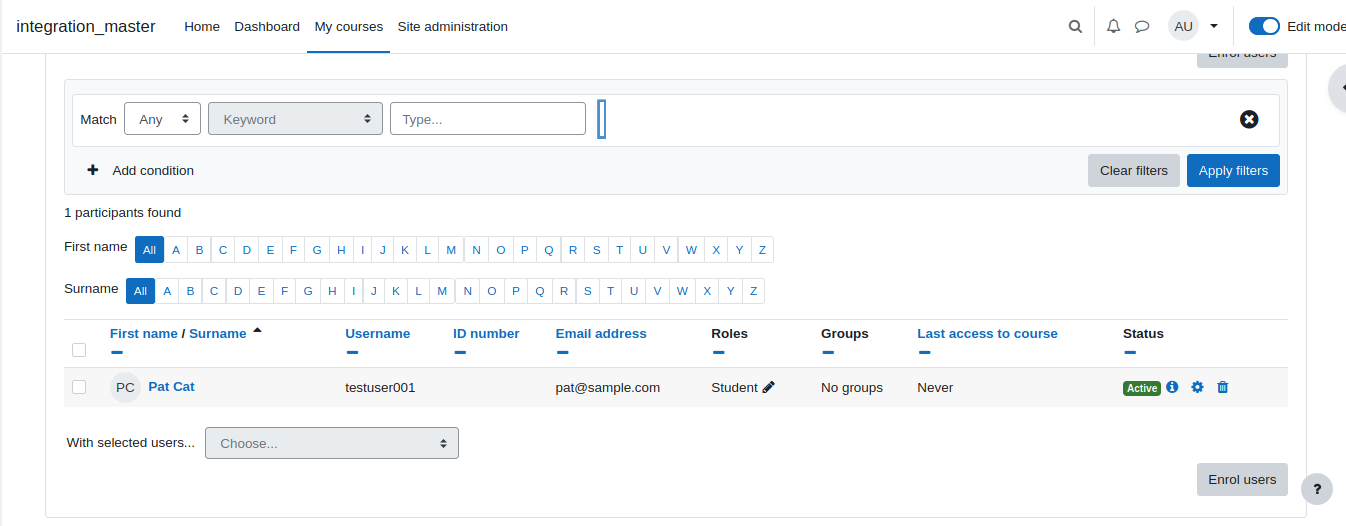The image size is (1346, 526).
Task: Click the Type... filter input field
Action: tap(488, 119)
